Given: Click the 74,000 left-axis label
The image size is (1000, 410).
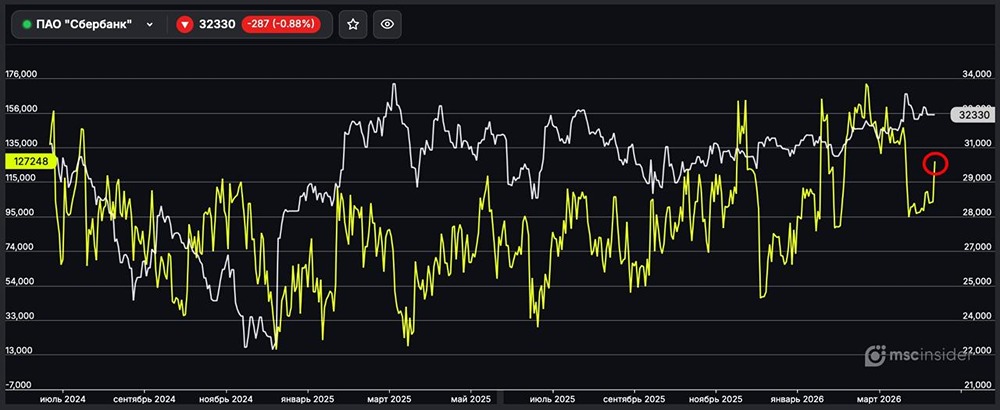Looking at the screenshot, I should tap(21, 247).
